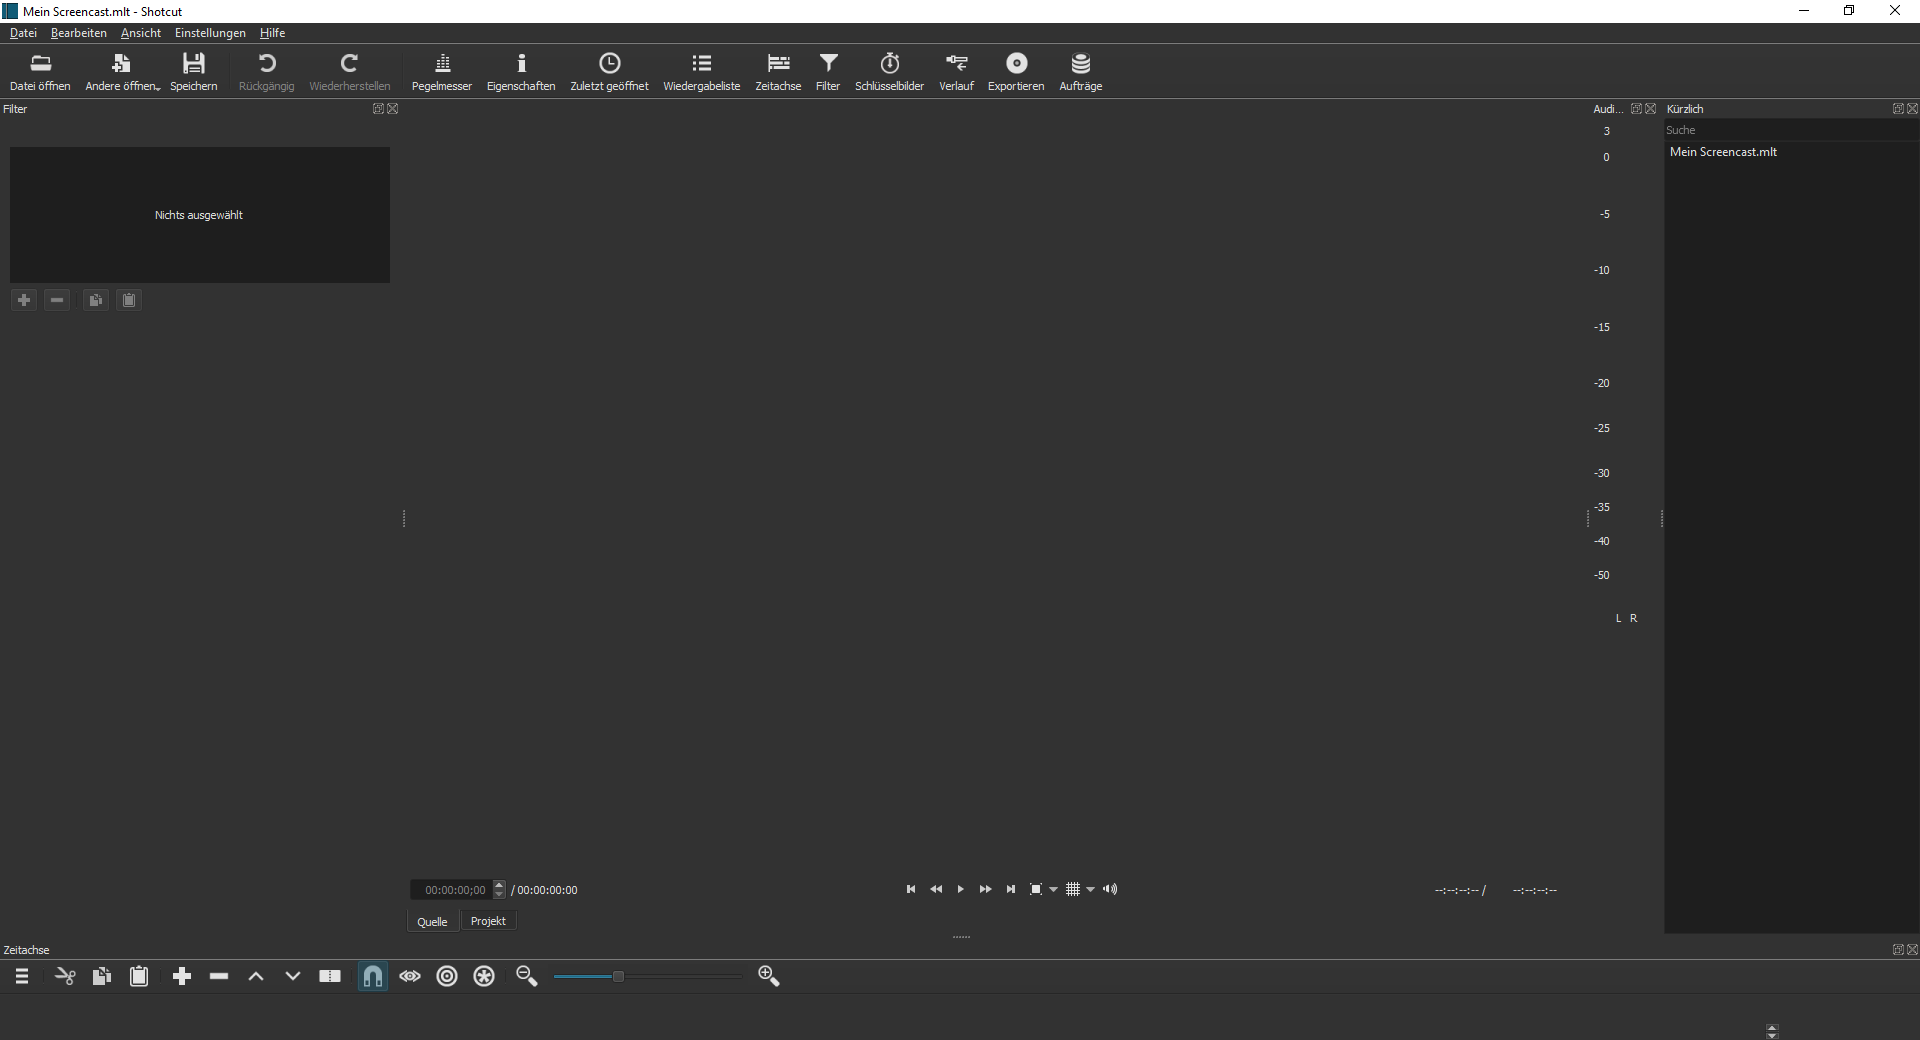The image size is (1920, 1040).
Task: Toggle the Verlauf history panel
Action: [956, 72]
